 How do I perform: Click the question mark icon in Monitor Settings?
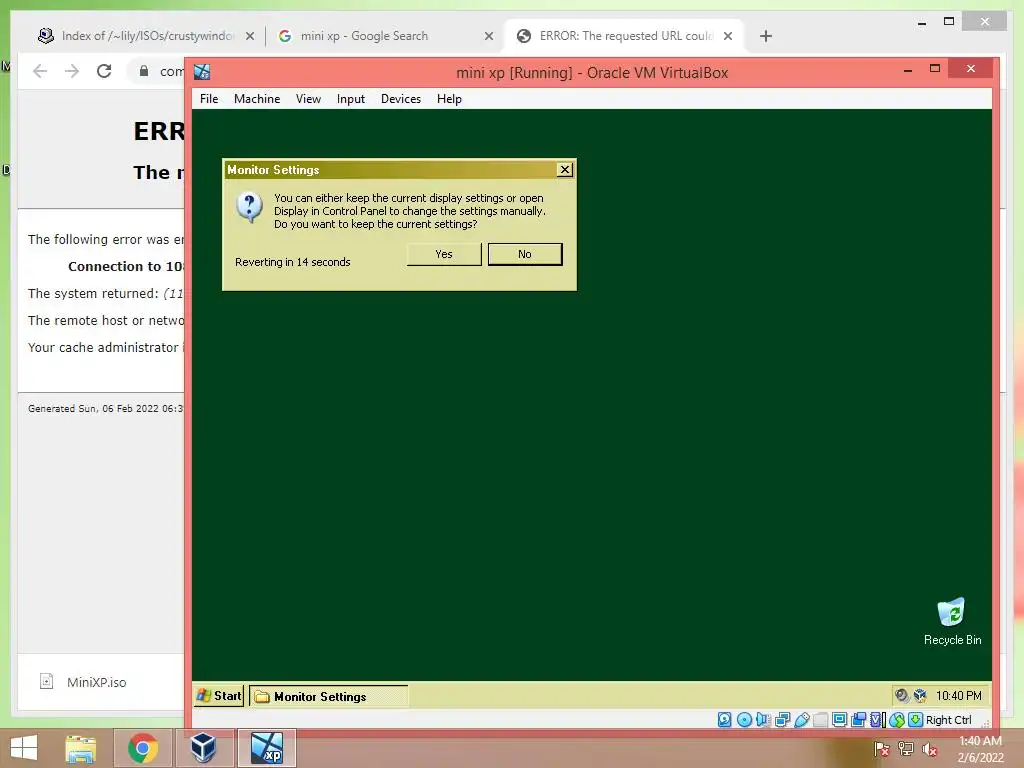[x=249, y=207]
